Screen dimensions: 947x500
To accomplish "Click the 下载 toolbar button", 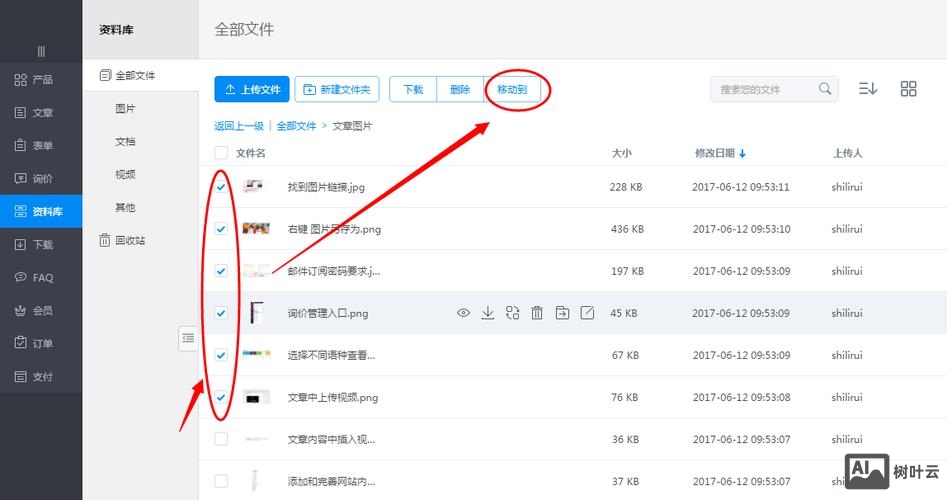I will pos(413,89).
